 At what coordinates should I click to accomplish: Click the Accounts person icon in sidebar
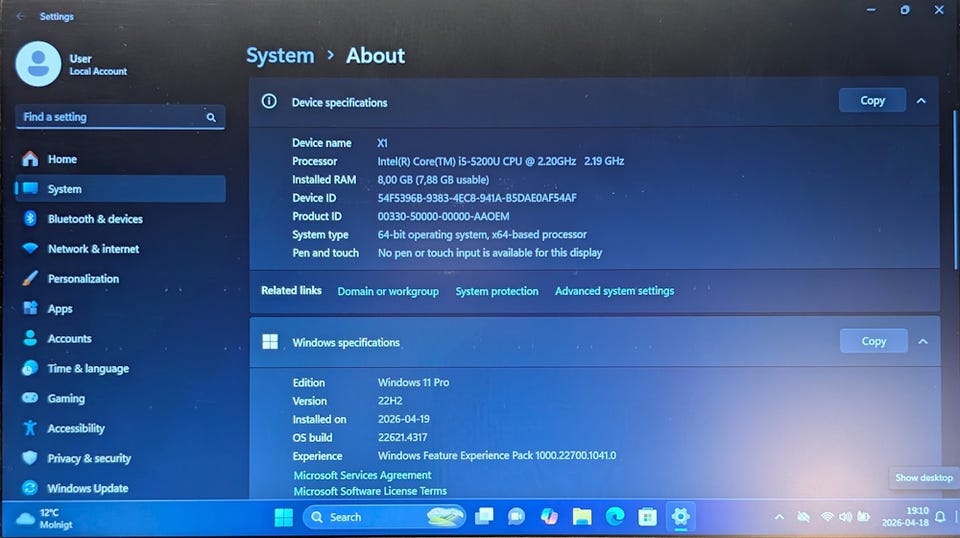coord(29,338)
